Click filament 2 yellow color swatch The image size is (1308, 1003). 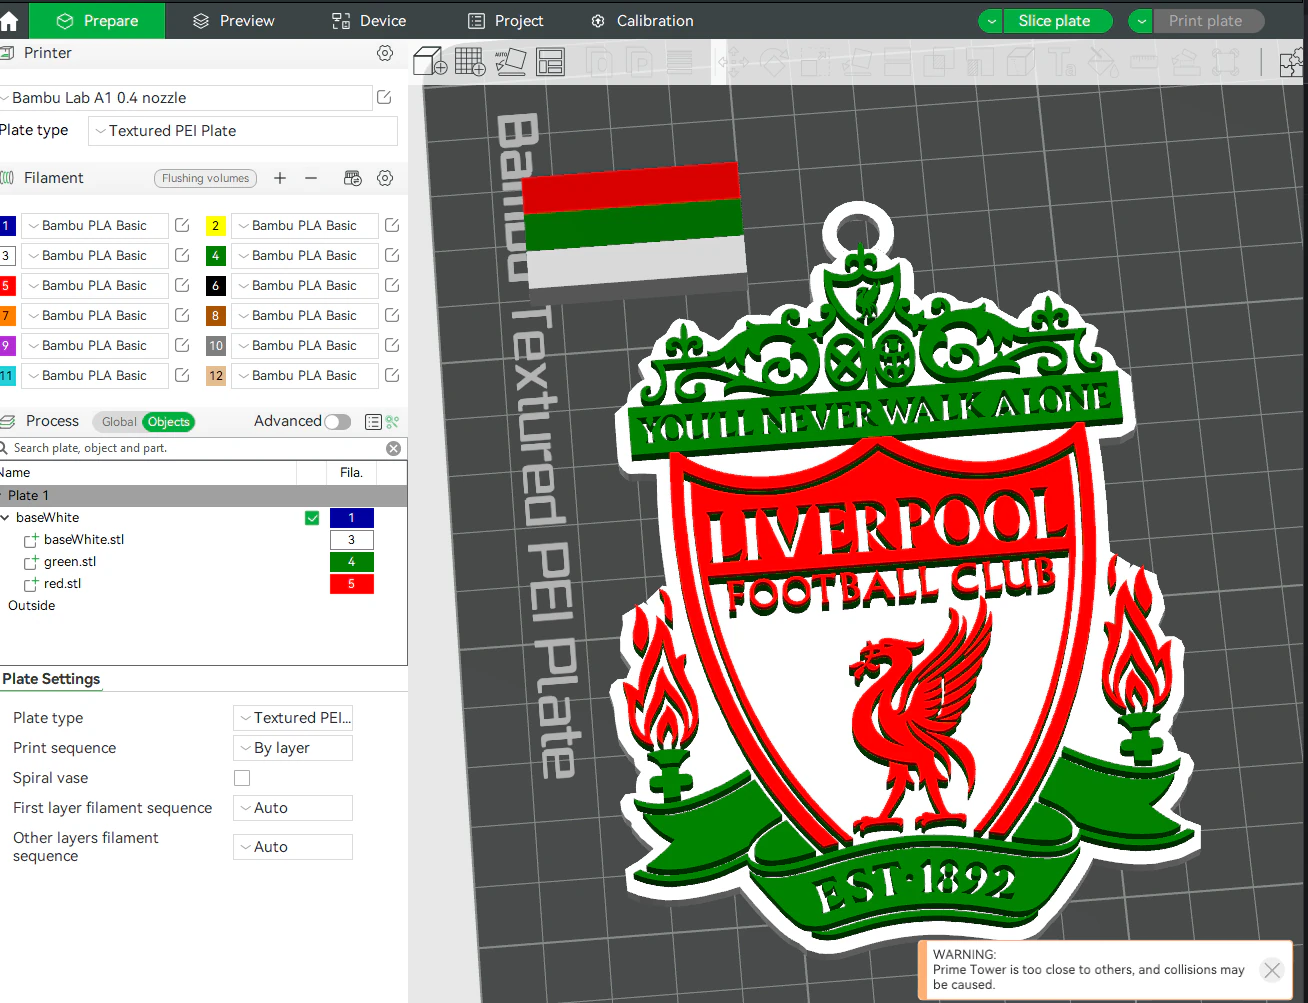pyautogui.click(x=215, y=225)
